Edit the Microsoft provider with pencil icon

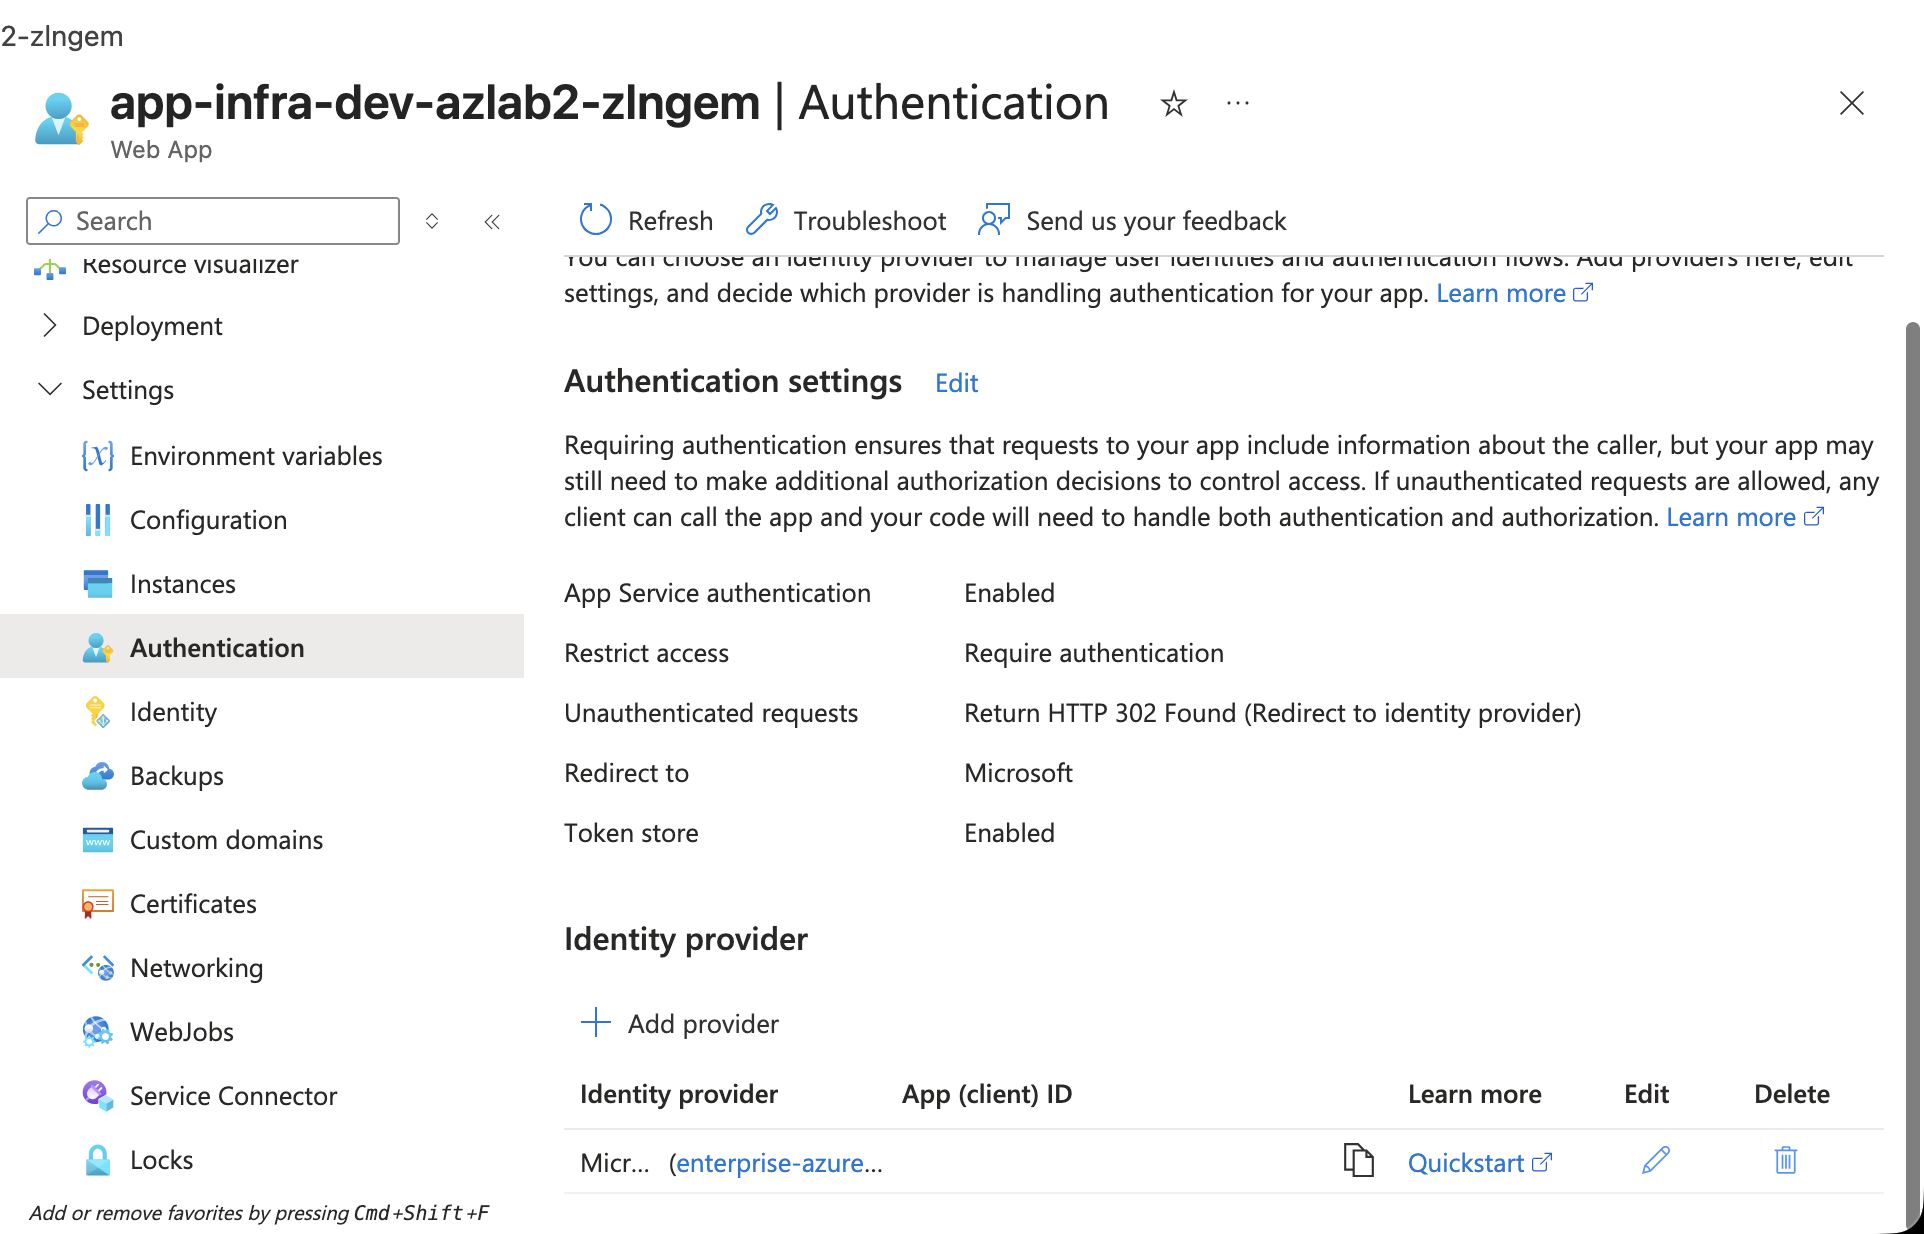pos(1656,1160)
